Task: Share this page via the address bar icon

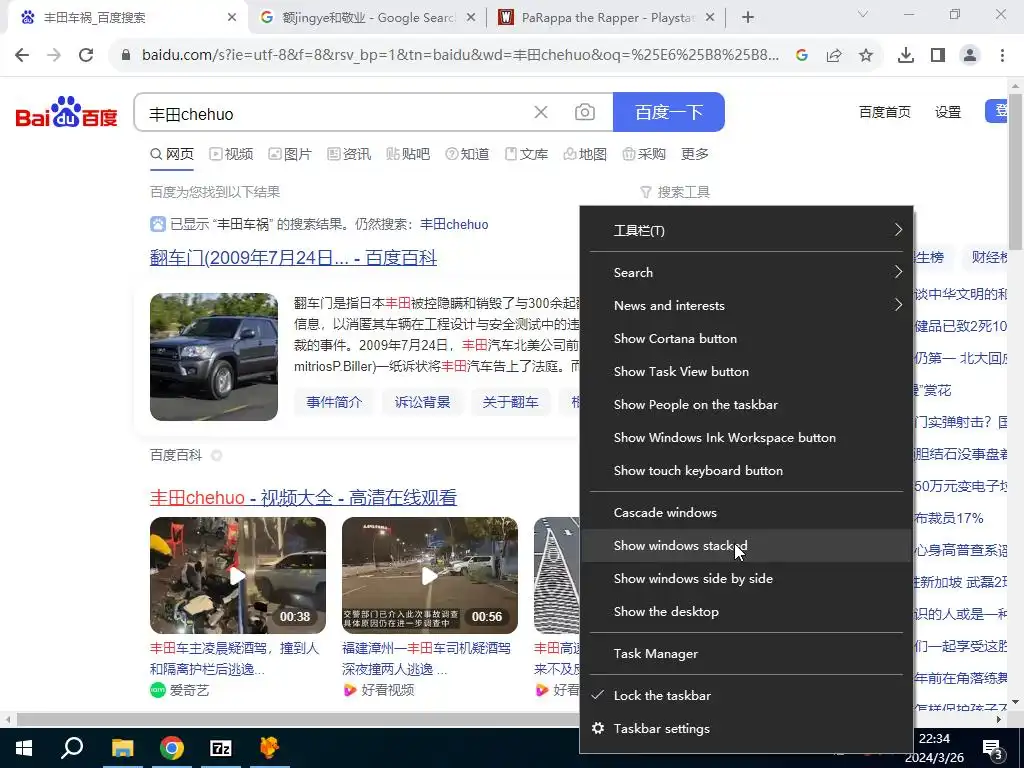Action: click(834, 56)
